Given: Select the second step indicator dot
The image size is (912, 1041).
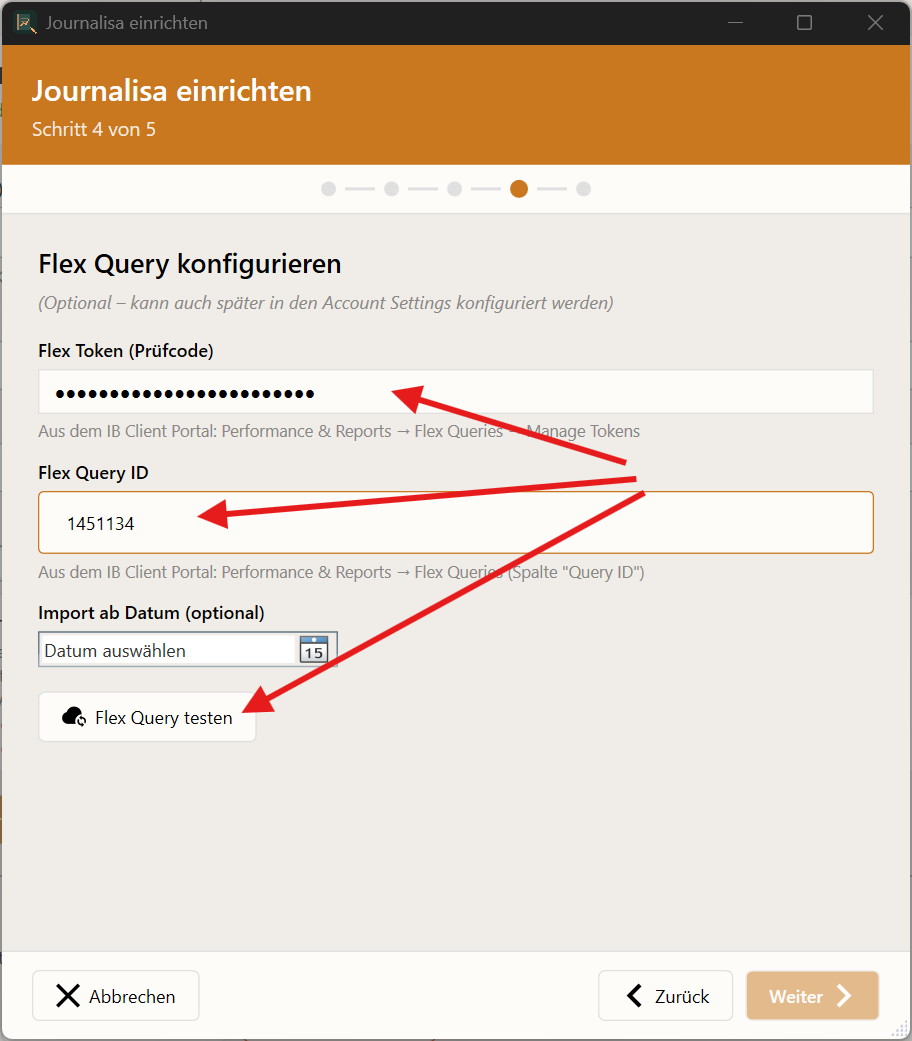Looking at the screenshot, I should [392, 189].
